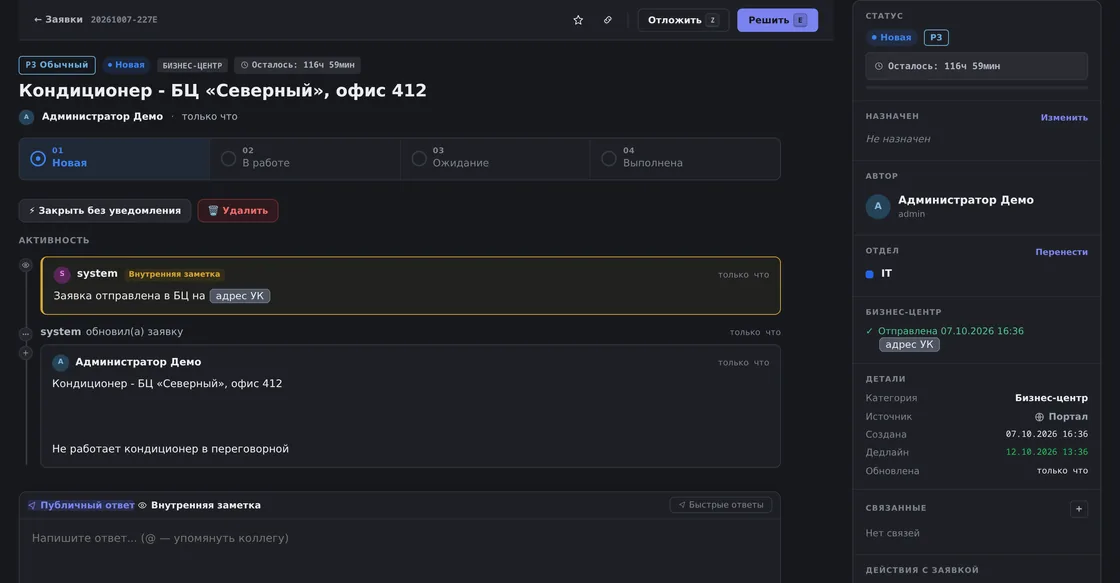Set ticket stage to 03 Ожидание

[x=495, y=159]
